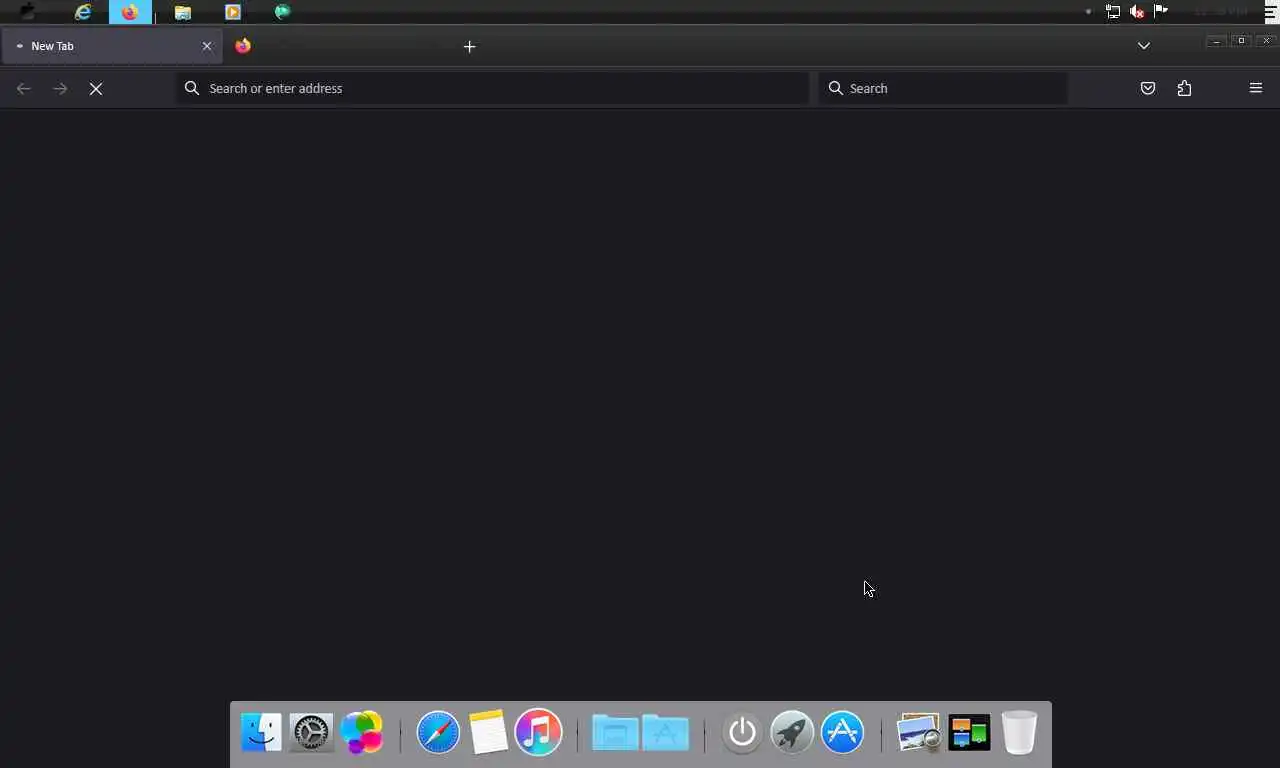Click the magnifier icon in the address bar
1280x768 pixels.
[x=192, y=88]
